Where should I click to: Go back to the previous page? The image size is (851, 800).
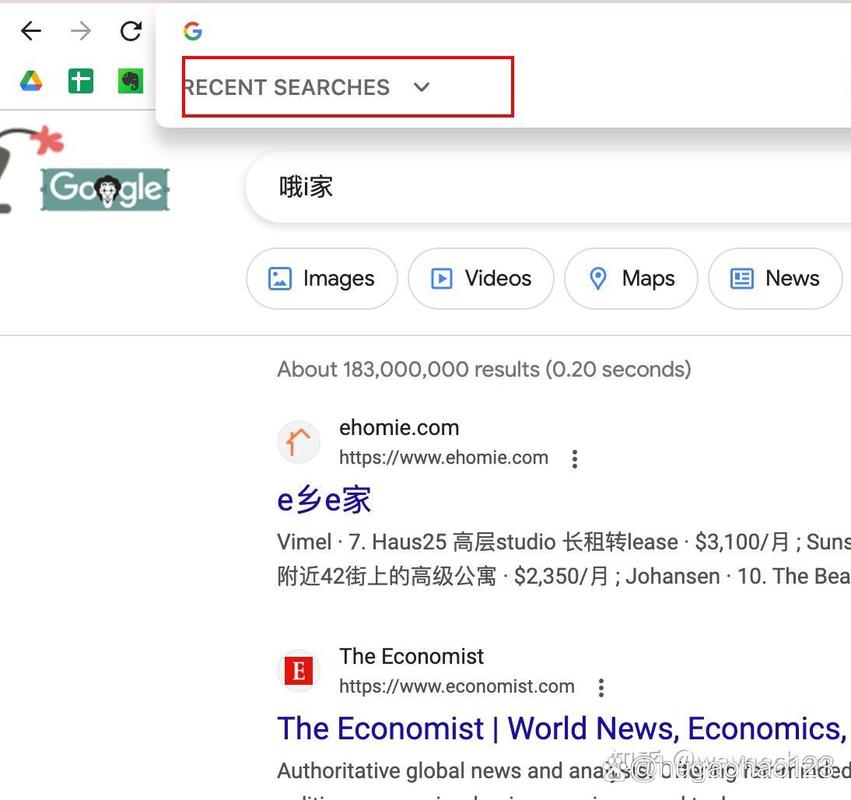(x=31, y=31)
